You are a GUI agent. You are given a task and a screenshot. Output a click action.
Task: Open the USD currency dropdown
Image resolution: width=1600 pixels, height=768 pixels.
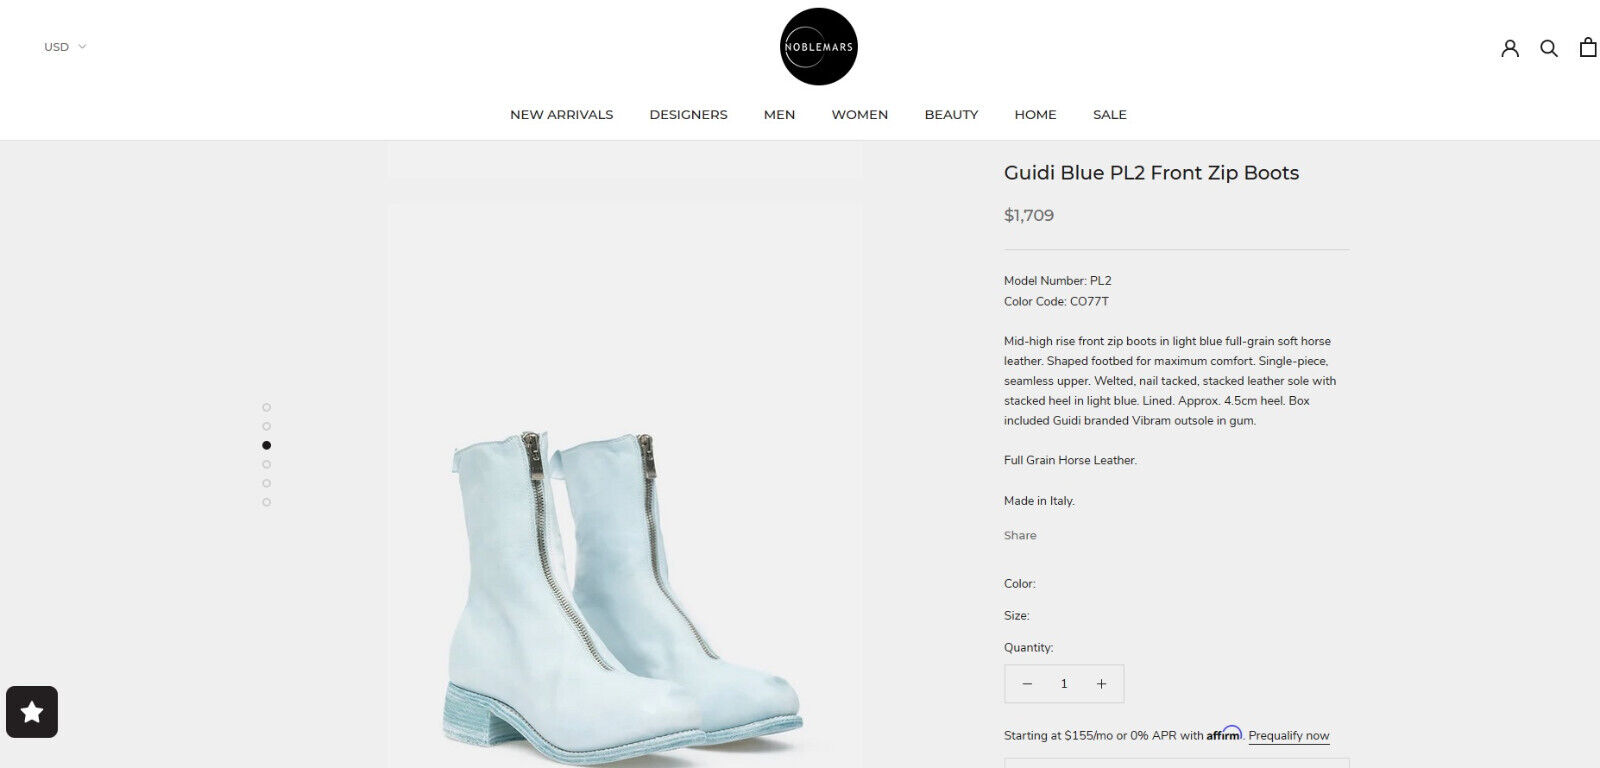(x=65, y=47)
